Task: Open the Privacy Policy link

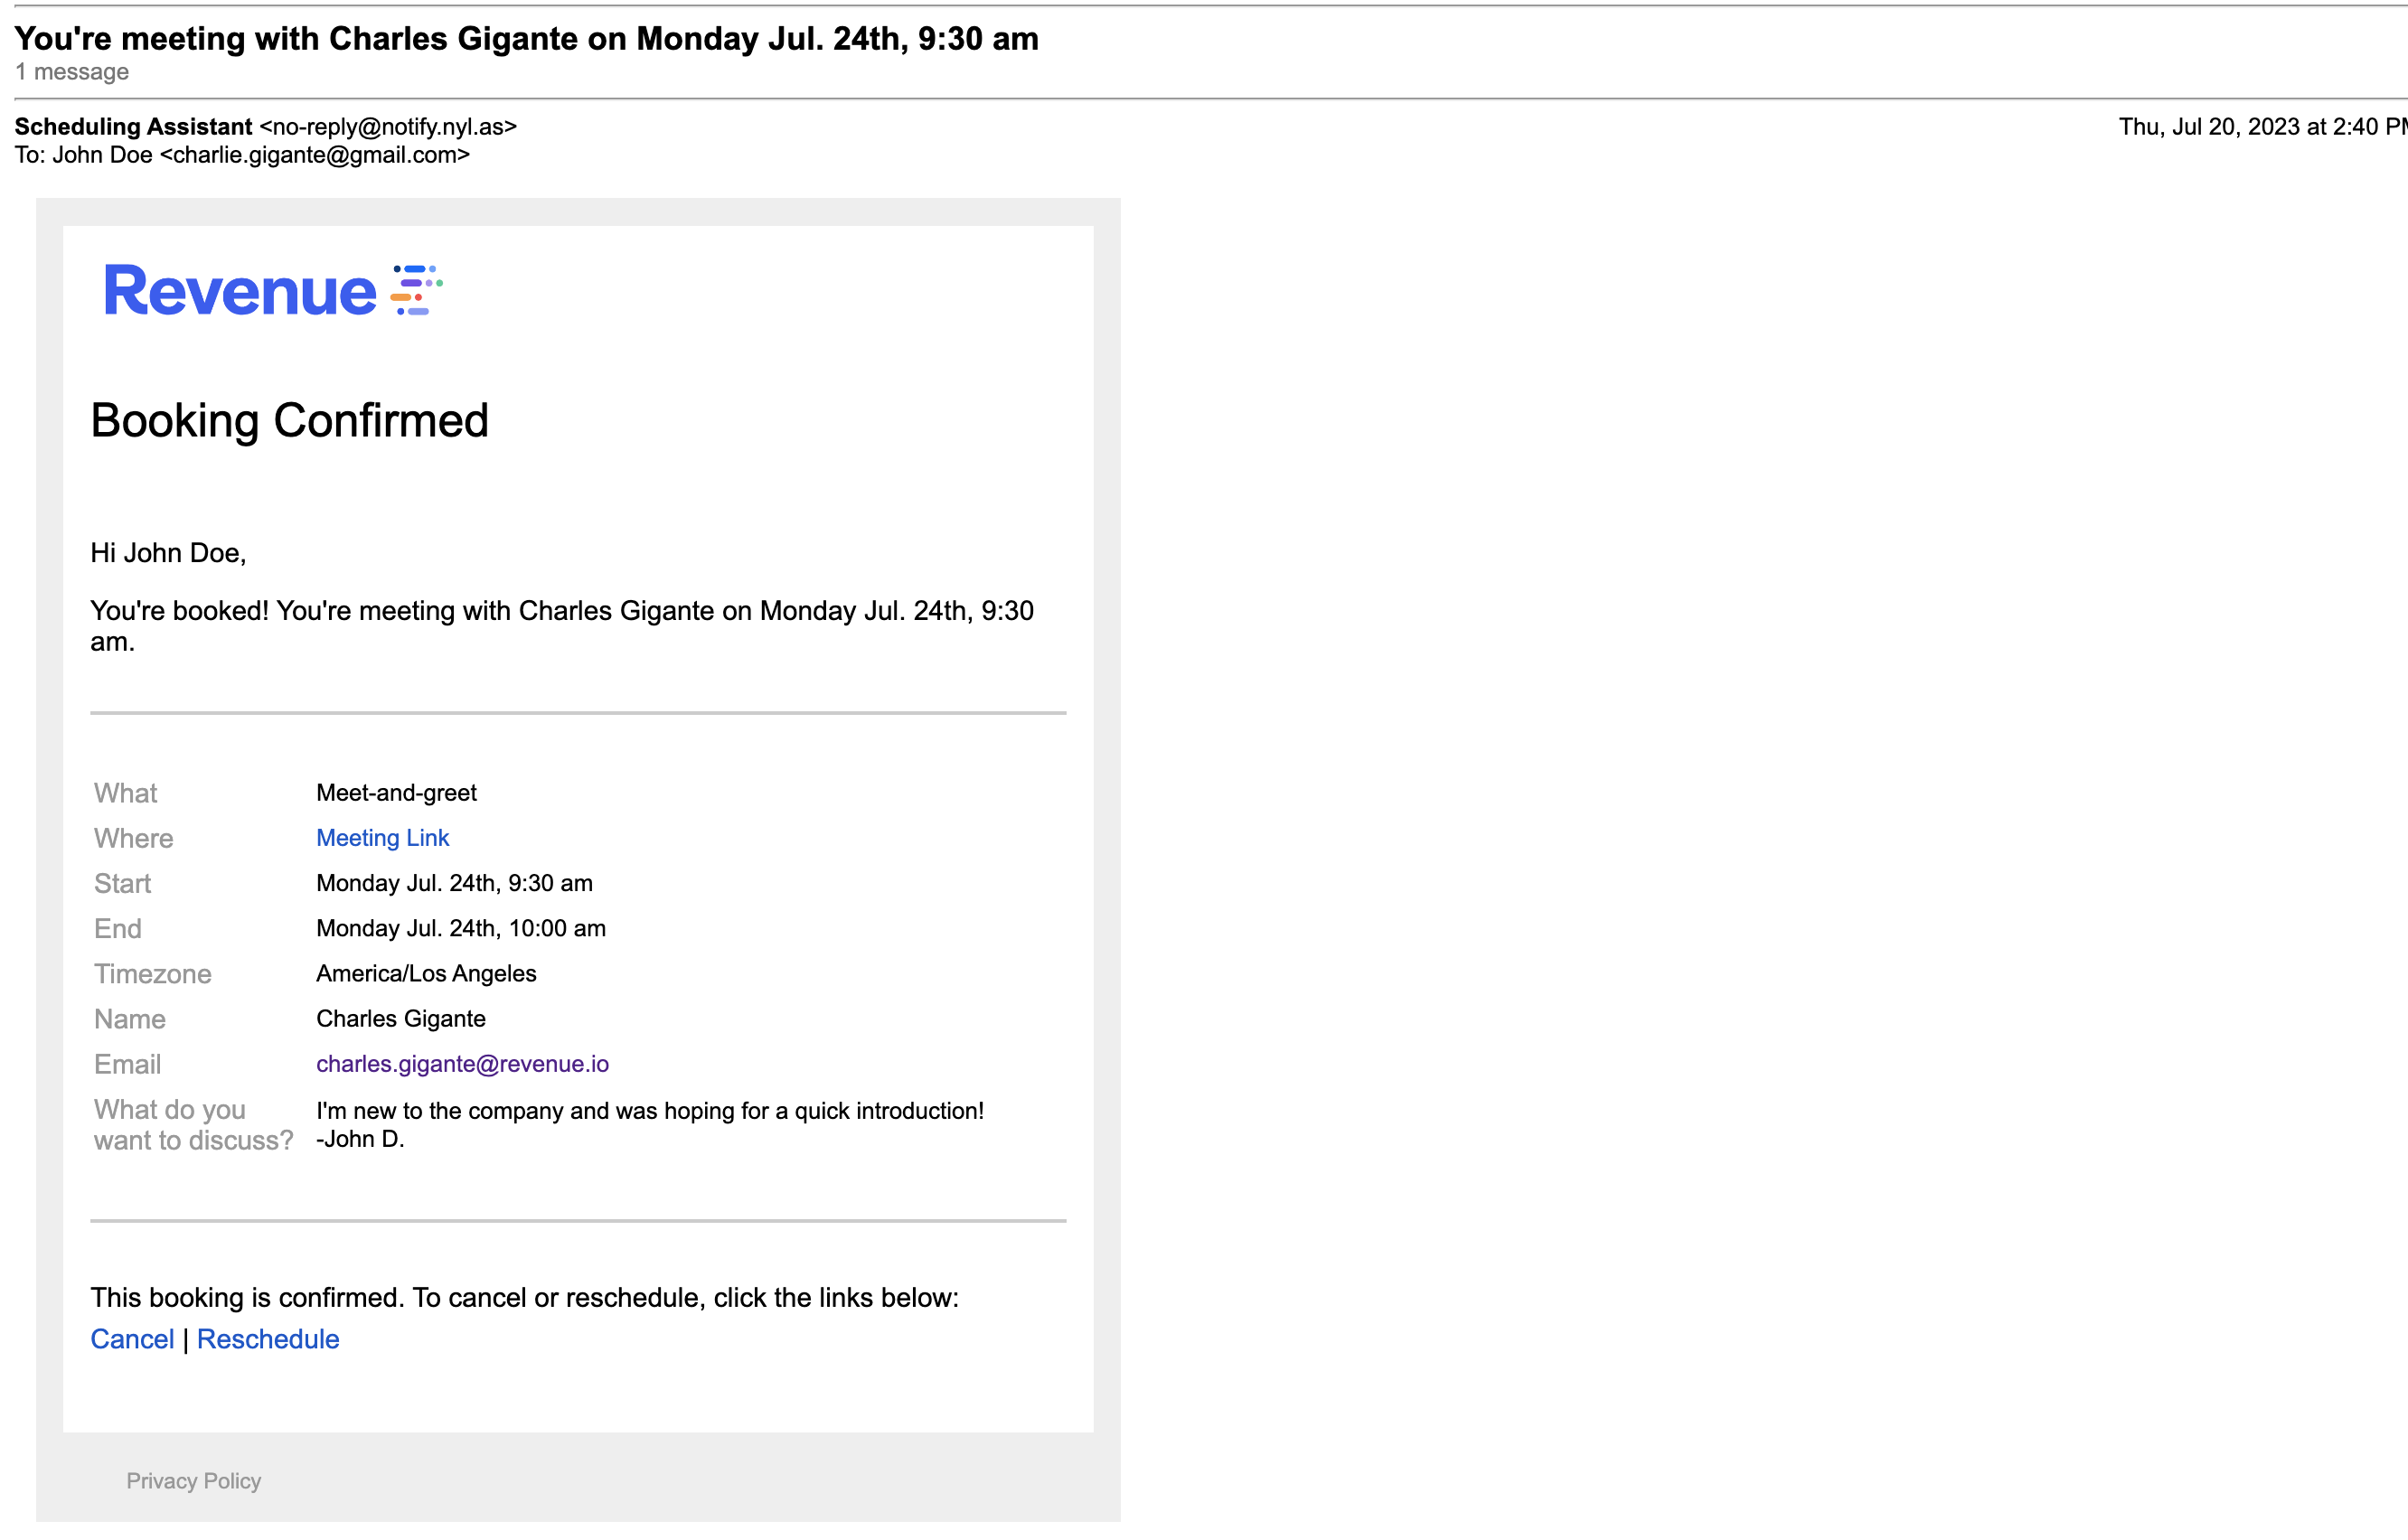Action: (x=193, y=1480)
